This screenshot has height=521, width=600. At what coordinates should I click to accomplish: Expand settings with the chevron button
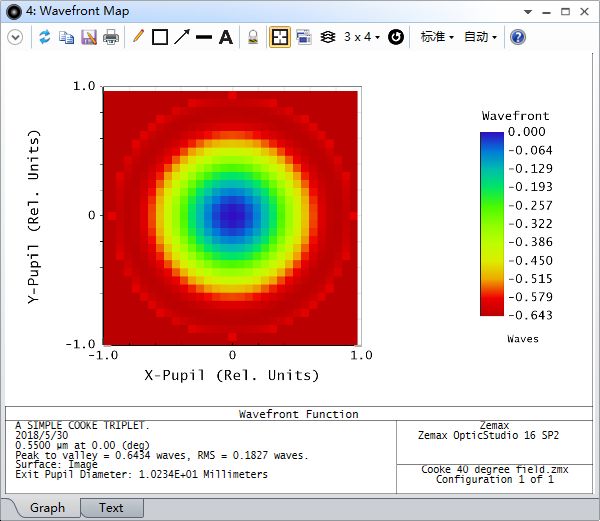point(15,37)
